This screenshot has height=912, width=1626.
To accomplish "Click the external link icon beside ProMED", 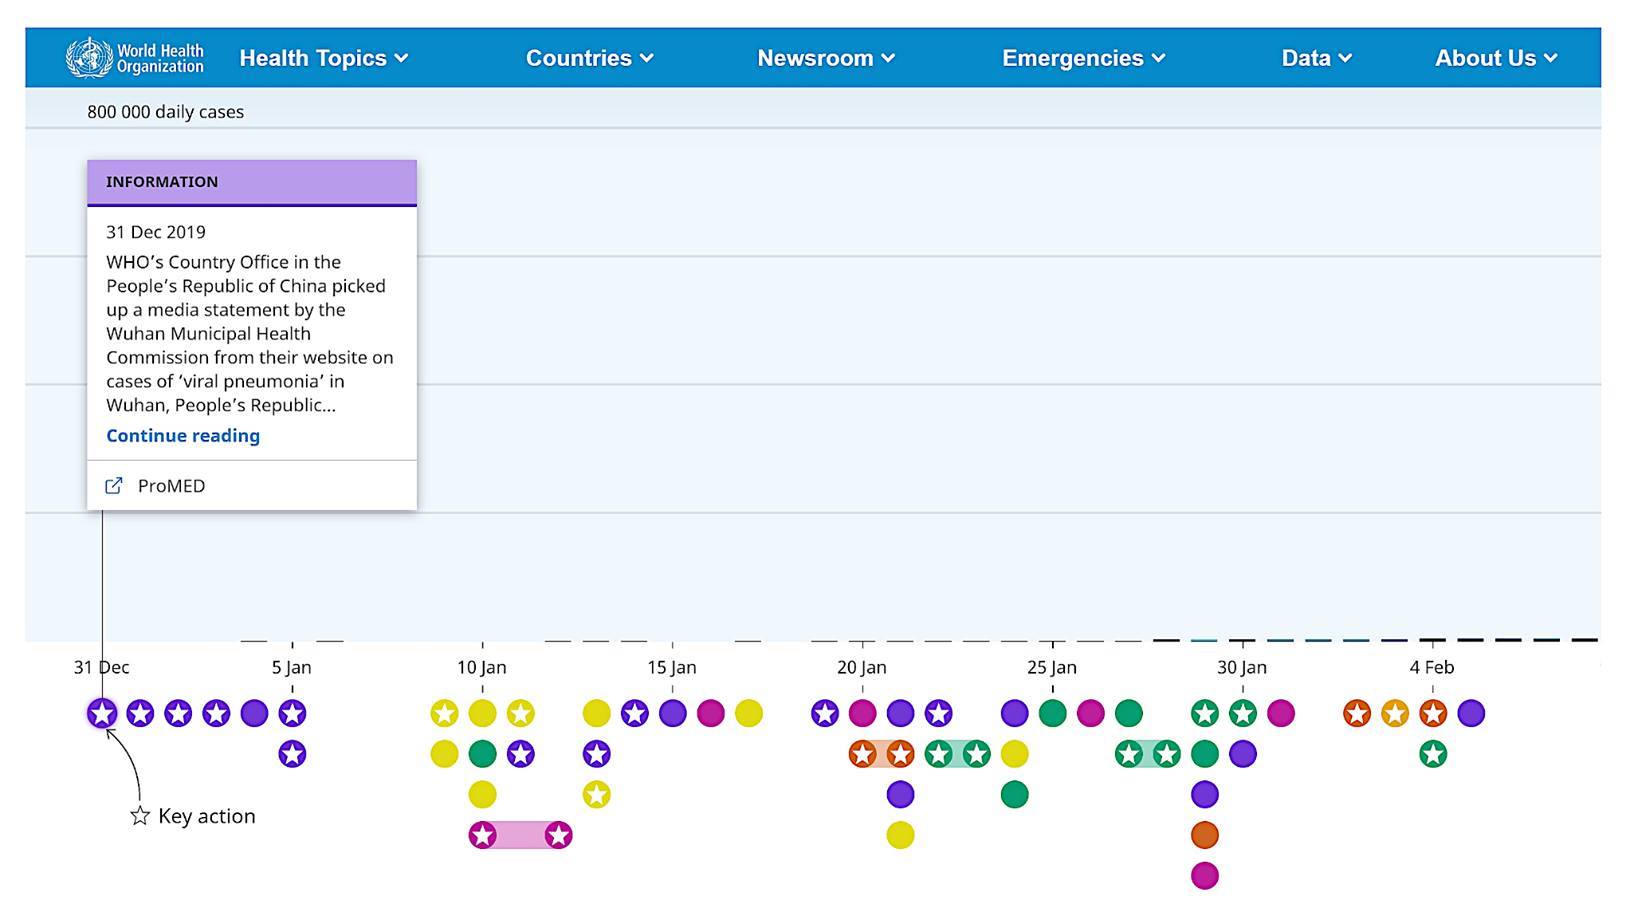I will (114, 486).
